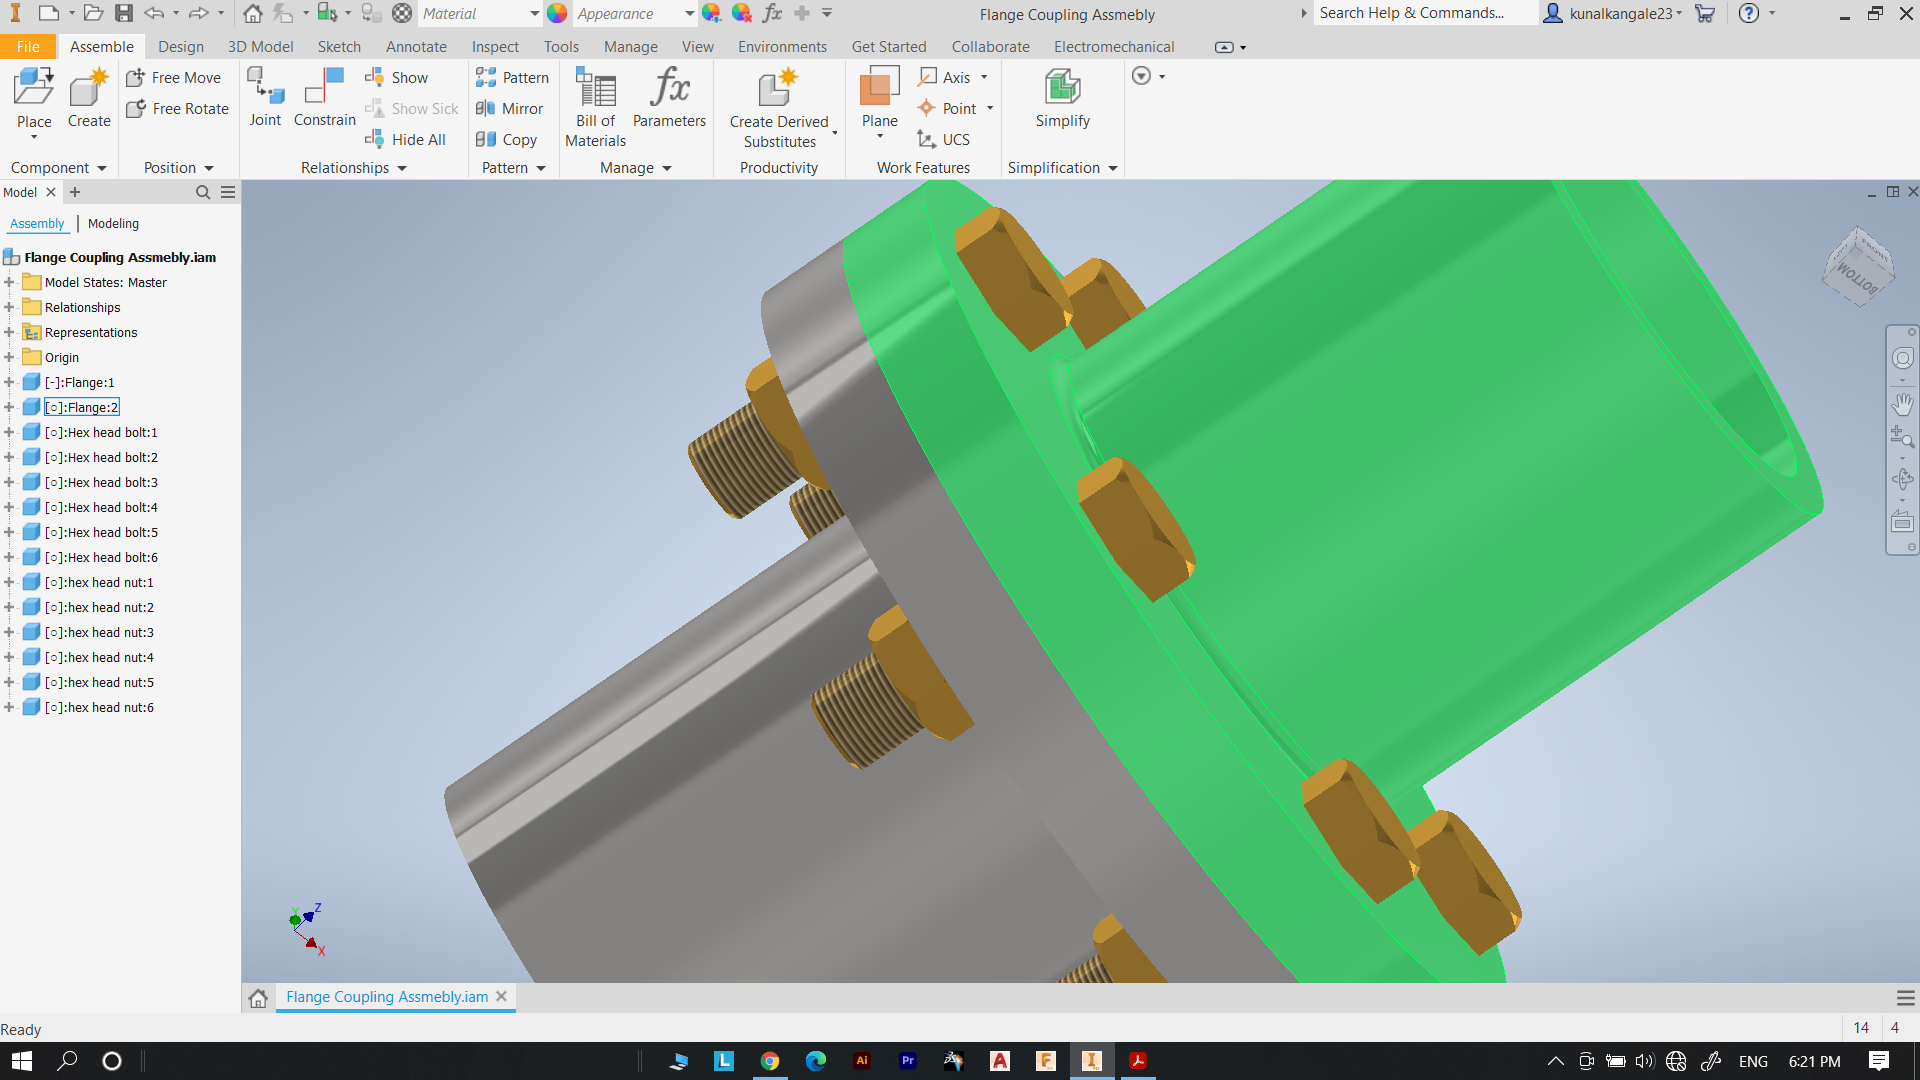Click the search icon in Model browser
Image resolution: width=1920 pixels, height=1080 pixels.
(203, 192)
